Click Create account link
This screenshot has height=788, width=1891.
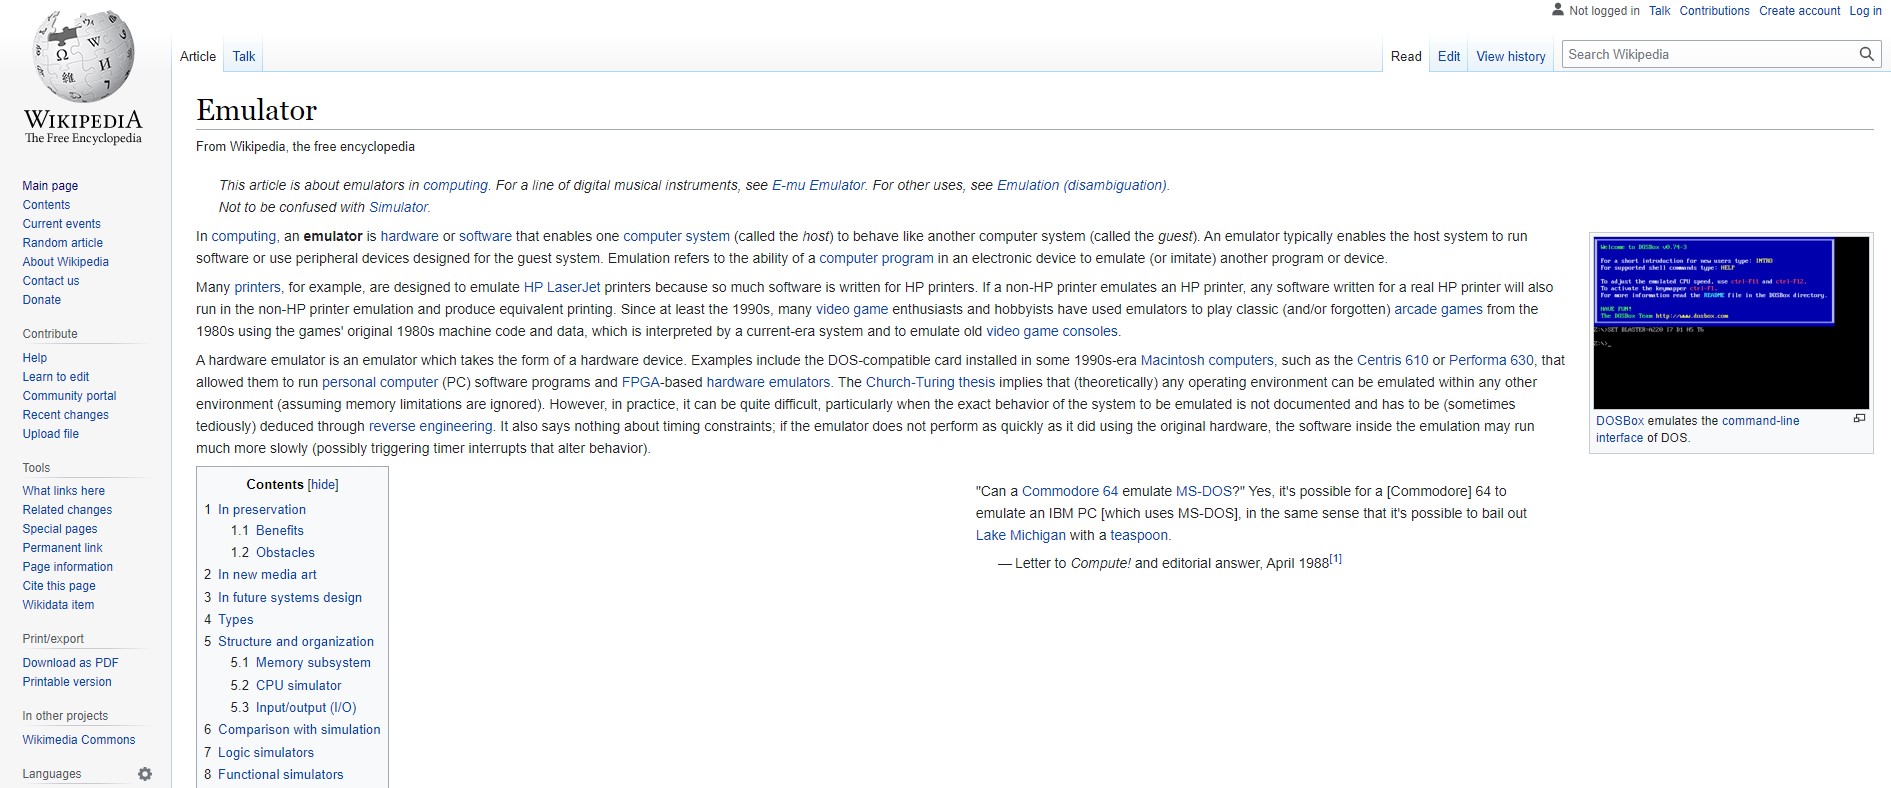[x=1799, y=11]
